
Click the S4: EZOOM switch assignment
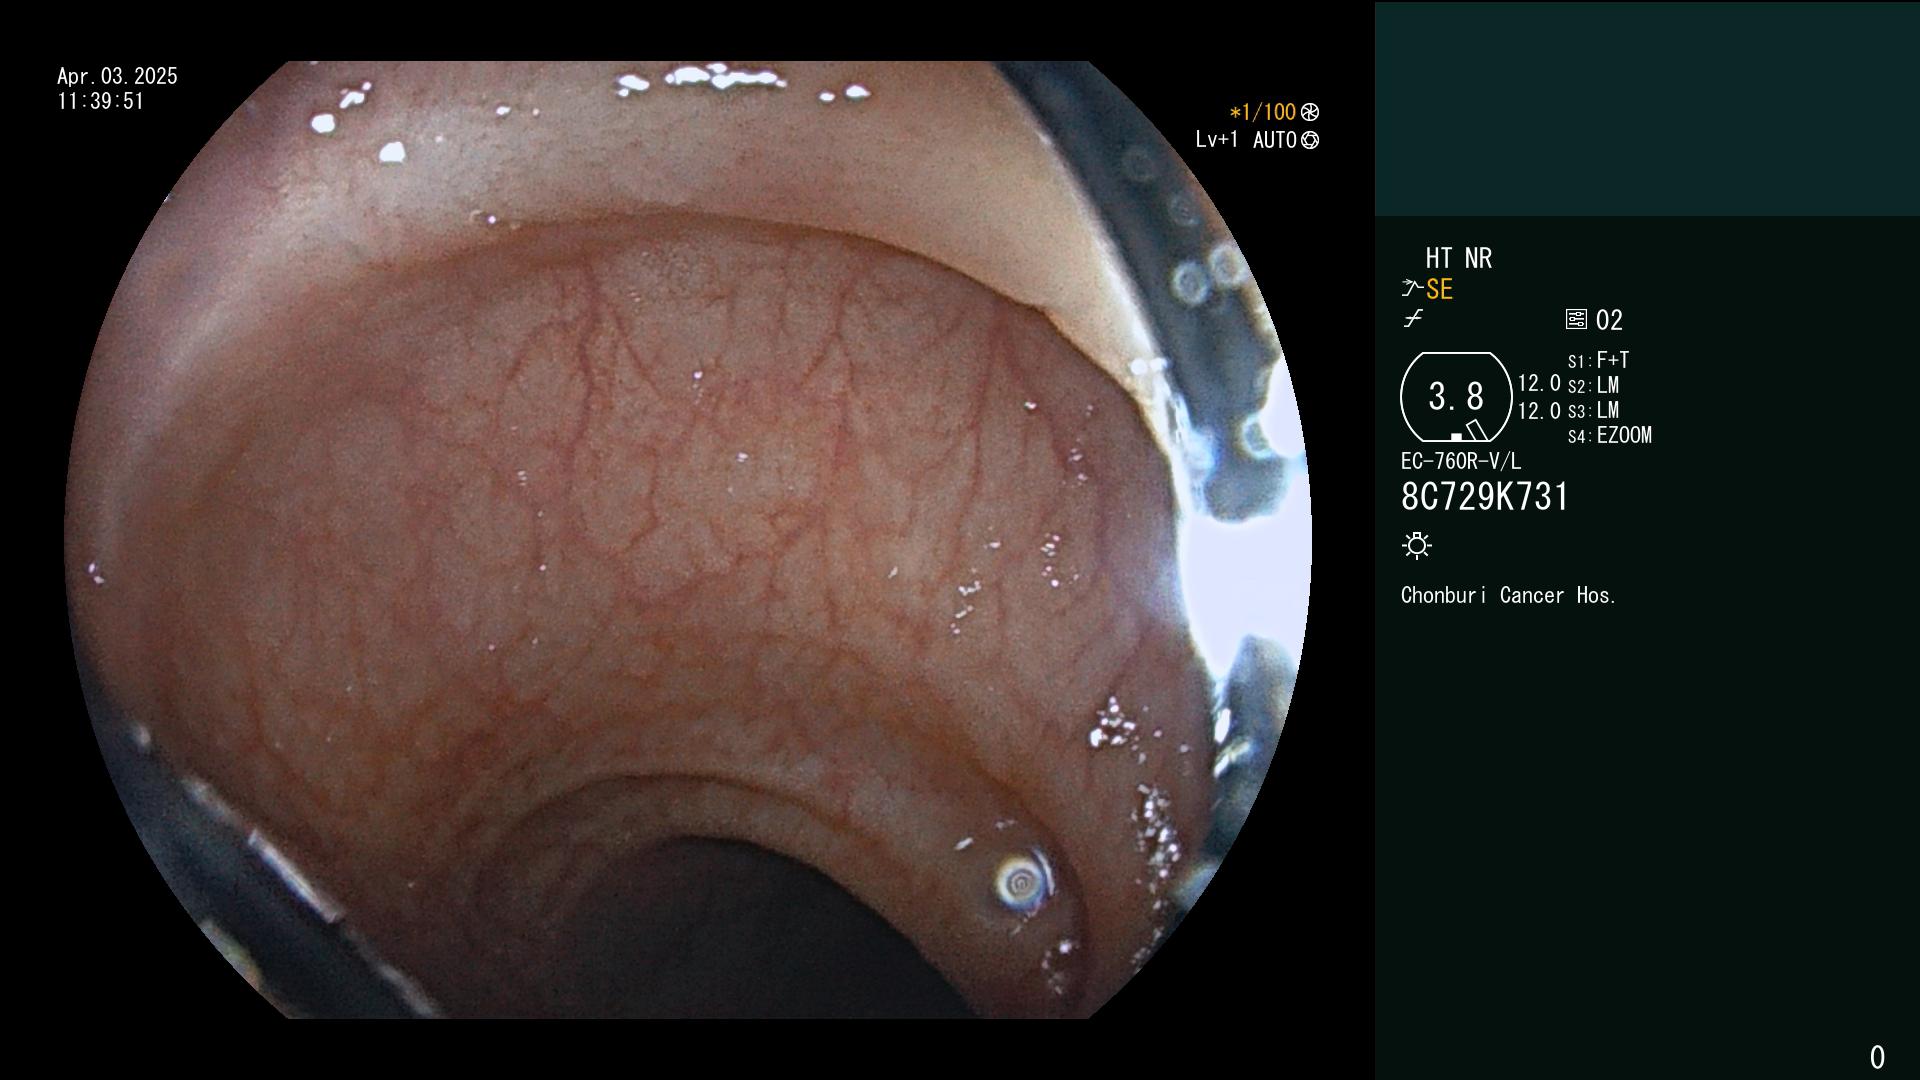coord(1609,435)
